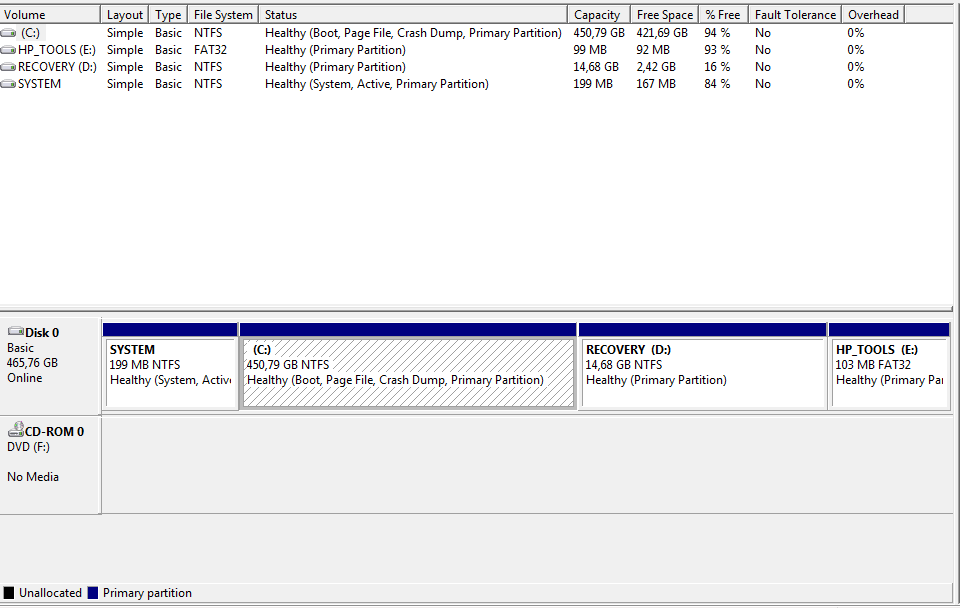Click the Status column header
The image size is (960, 608).
click(412, 15)
